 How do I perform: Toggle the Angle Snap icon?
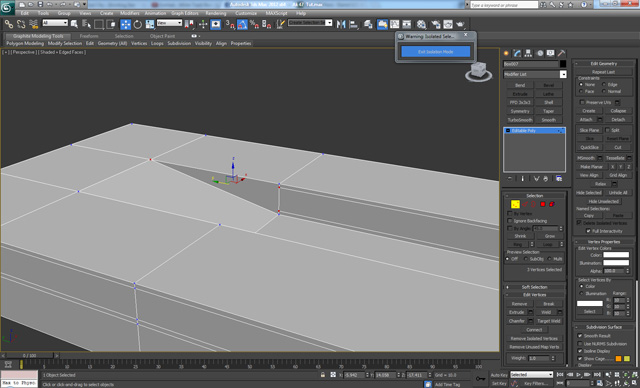point(242,24)
